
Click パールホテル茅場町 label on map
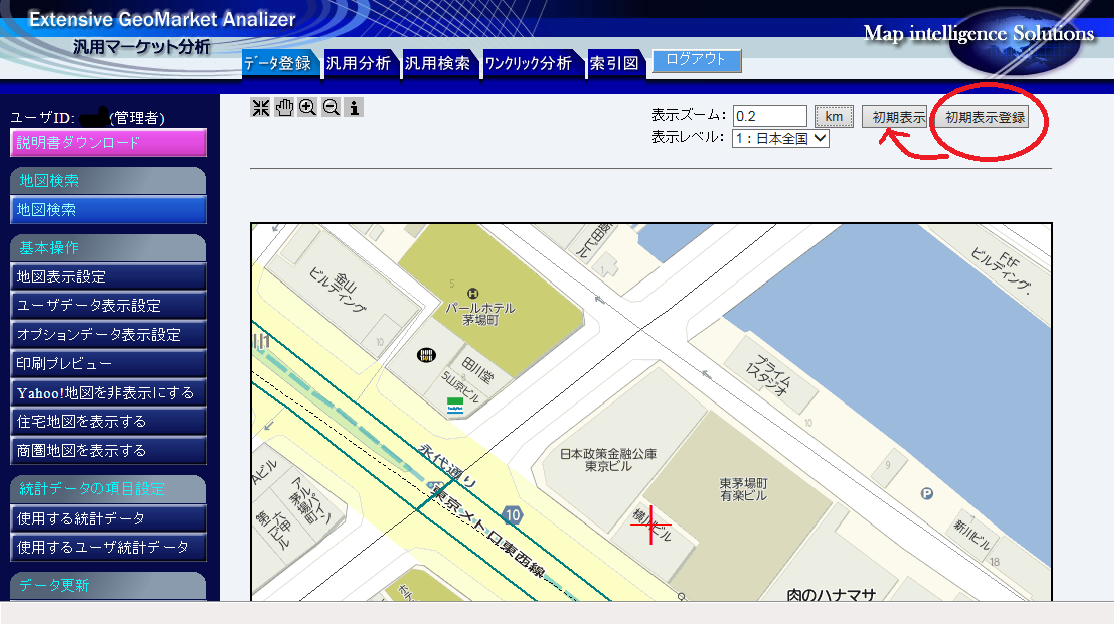(x=480, y=314)
